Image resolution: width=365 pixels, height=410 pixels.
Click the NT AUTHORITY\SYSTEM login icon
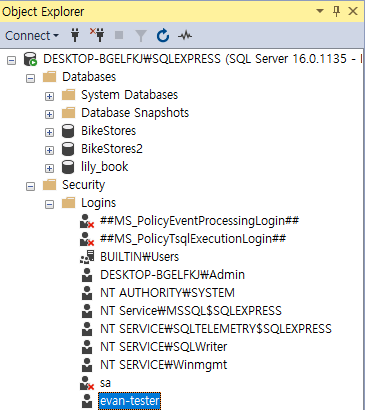click(87, 293)
